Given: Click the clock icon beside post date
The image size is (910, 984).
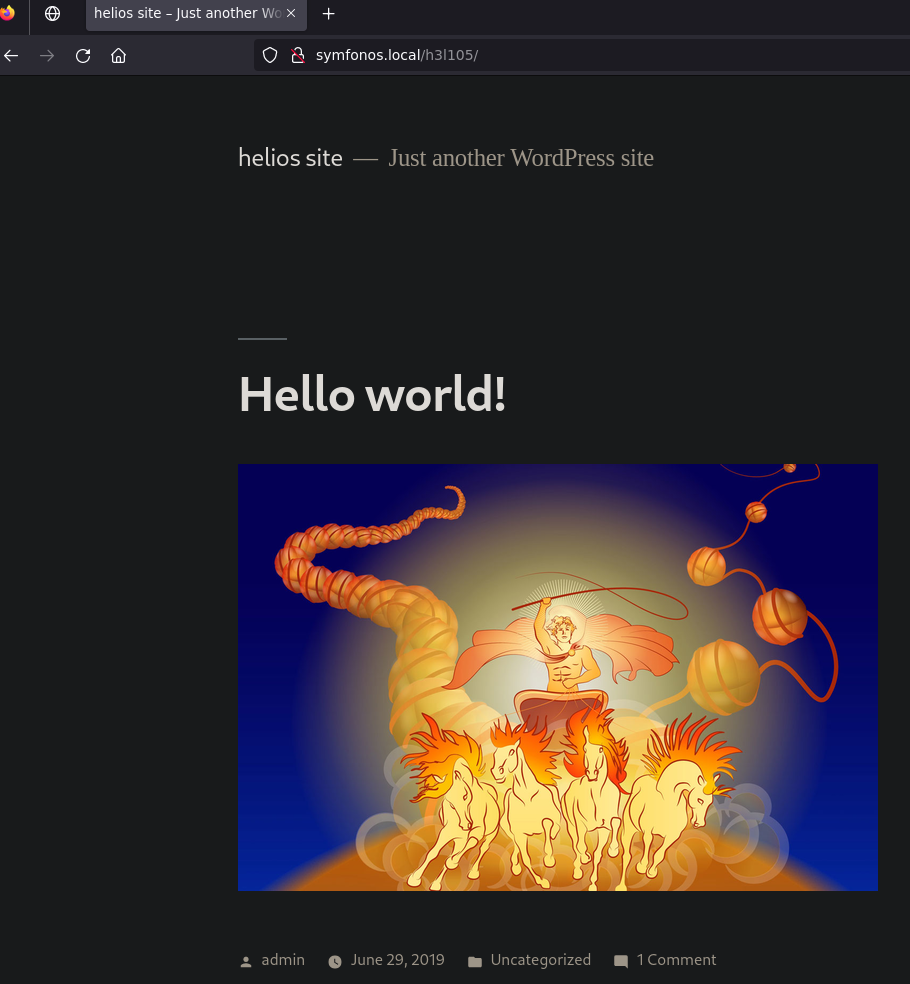Looking at the screenshot, I should tap(335, 961).
